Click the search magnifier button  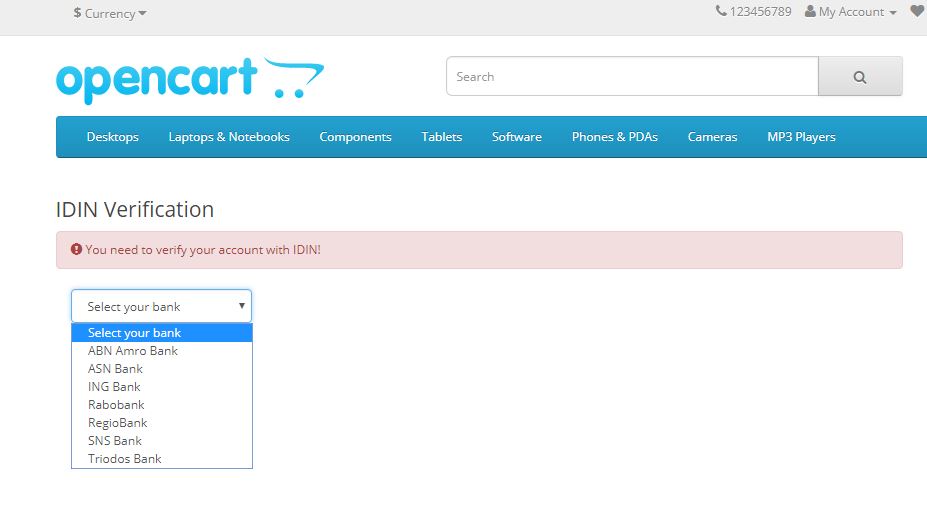click(x=860, y=76)
